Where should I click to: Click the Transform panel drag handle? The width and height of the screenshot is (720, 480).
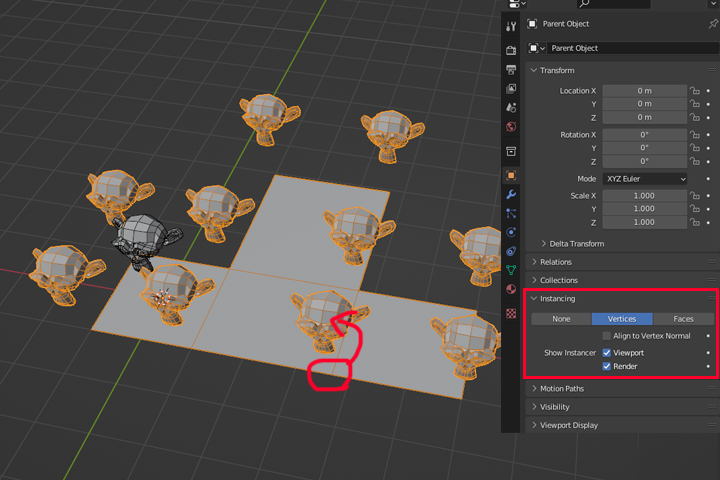[712, 70]
